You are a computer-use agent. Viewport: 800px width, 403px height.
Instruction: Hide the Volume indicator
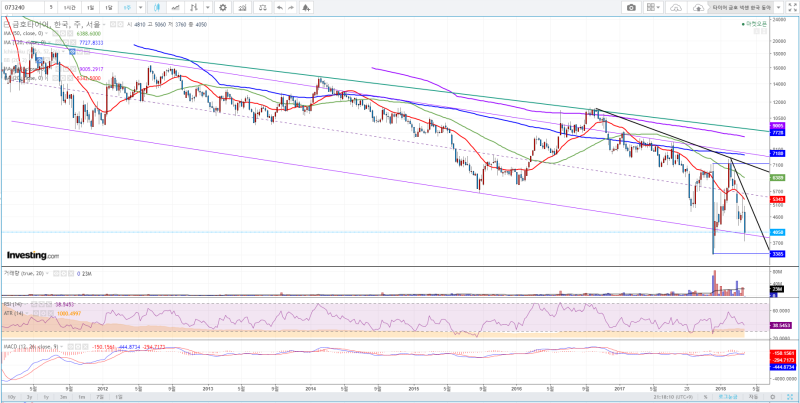(x=56, y=273)
